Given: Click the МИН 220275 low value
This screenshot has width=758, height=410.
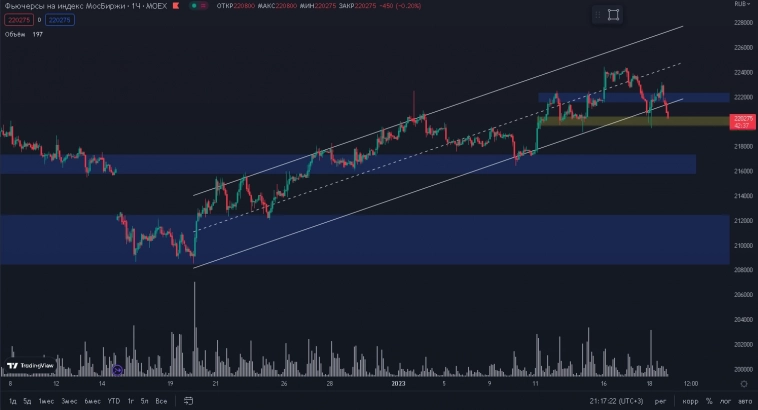Looking at the screenshot, I should (318, 6).
